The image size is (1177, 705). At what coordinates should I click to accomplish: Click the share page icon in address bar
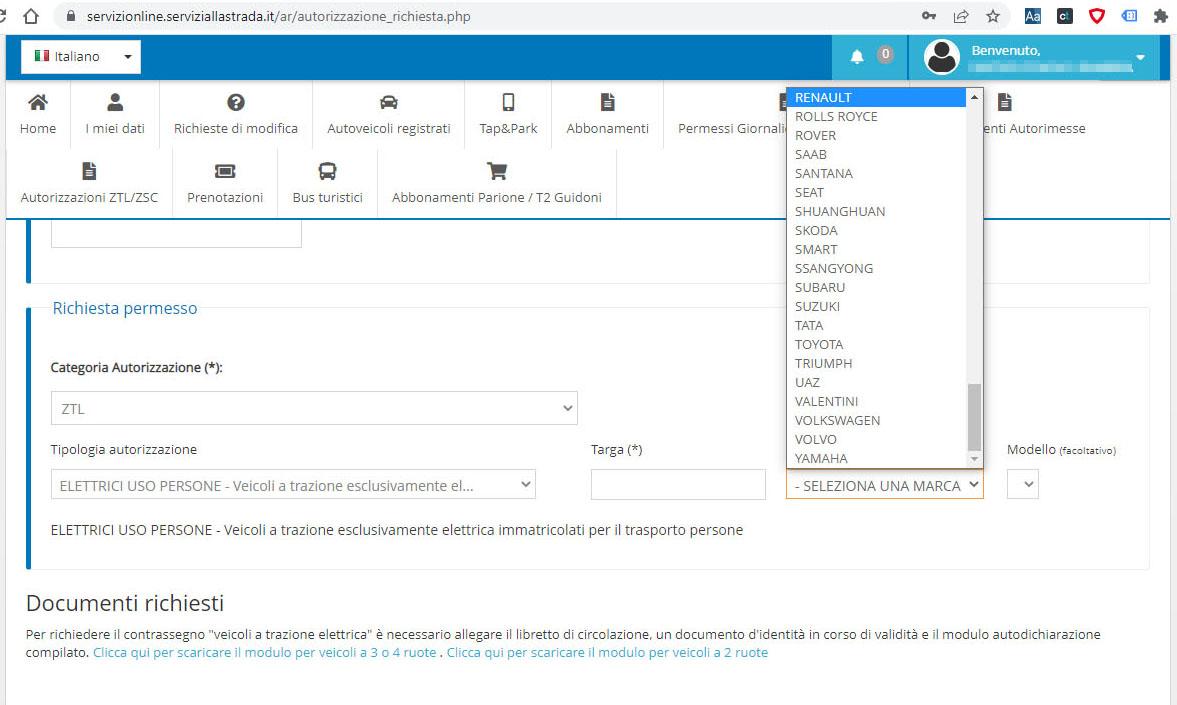[961, 16]
